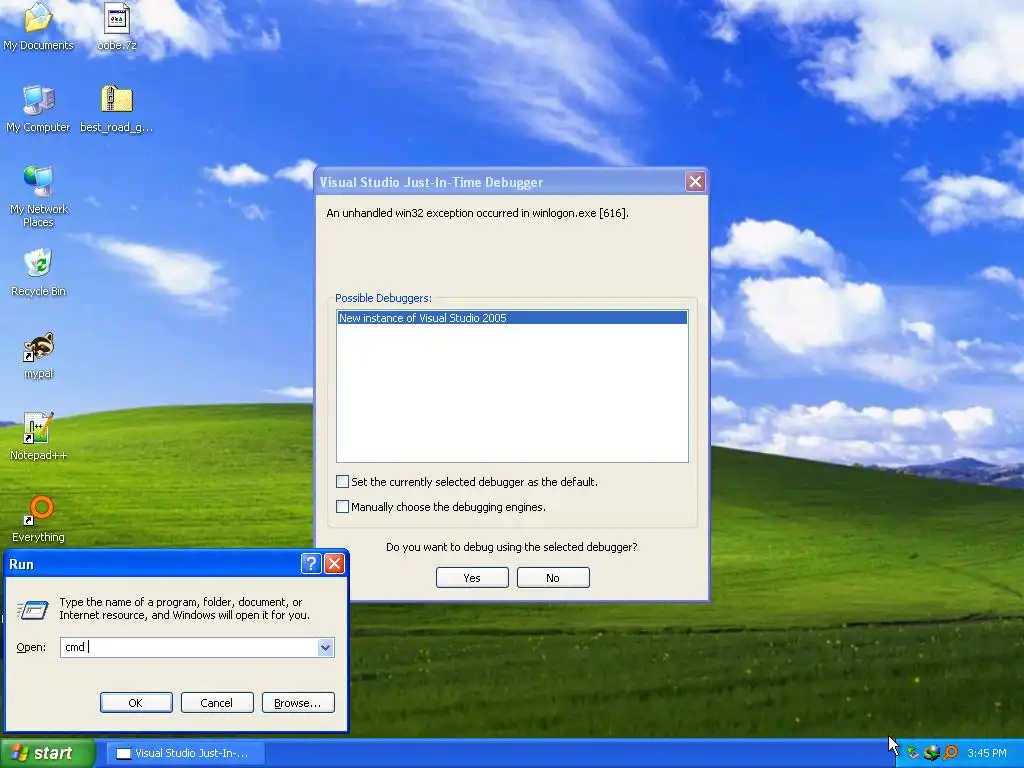Click the unhandled win32 exception message text

[477, 213]
